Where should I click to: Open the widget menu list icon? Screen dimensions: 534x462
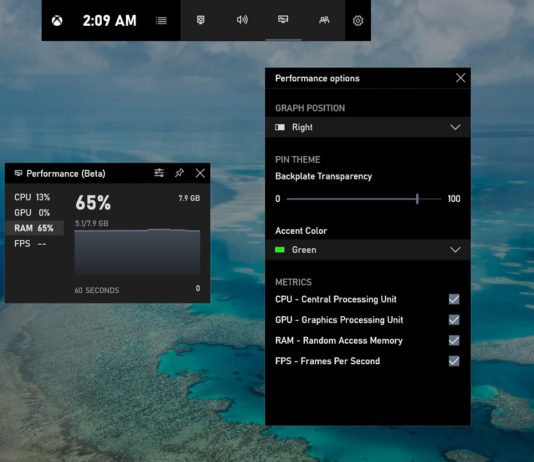click(161, 21)
